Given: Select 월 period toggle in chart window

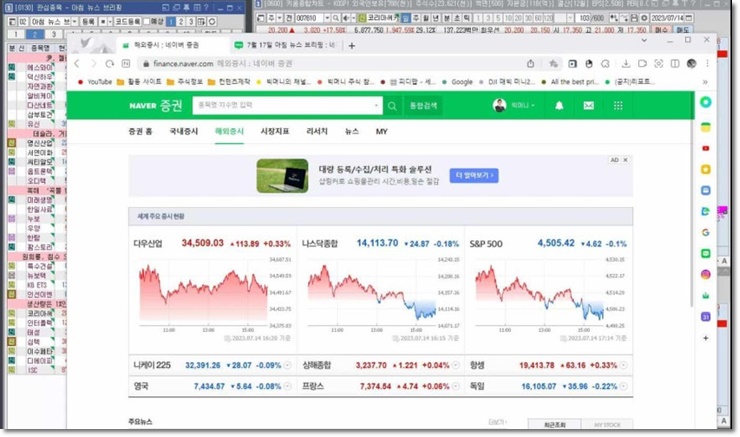Looking at the screenshot, I should tap(426, 18).
